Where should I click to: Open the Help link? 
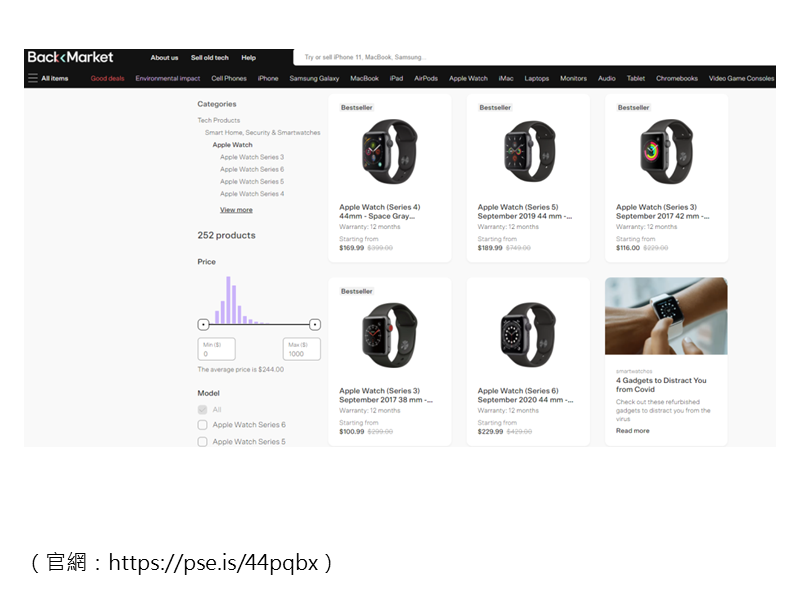[x=248, y=58]
